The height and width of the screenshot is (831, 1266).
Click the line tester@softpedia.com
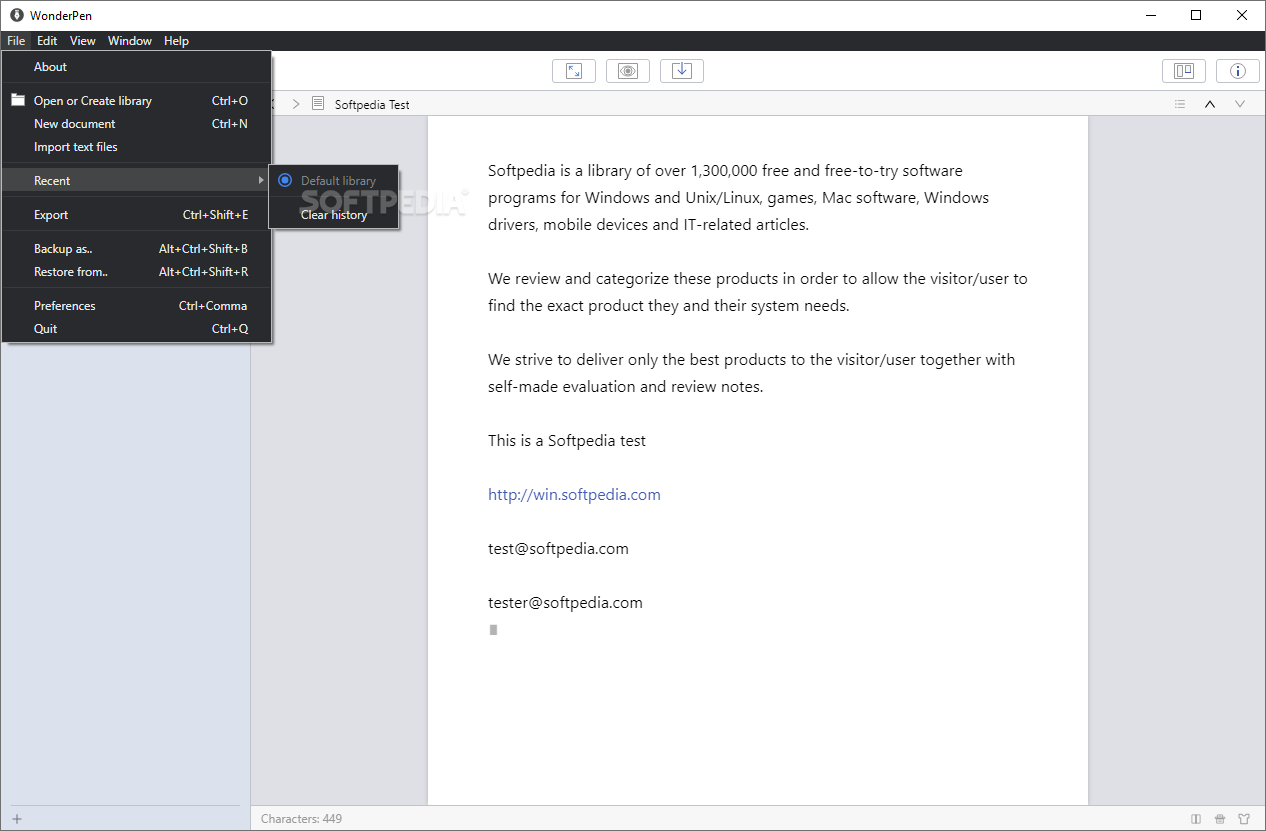pos(565,603)
